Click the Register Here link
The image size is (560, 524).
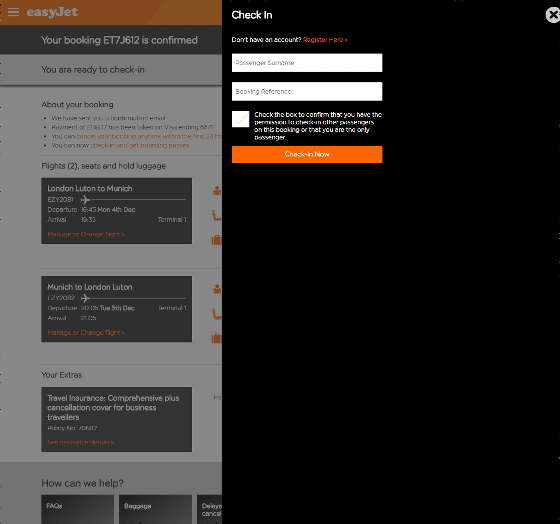325,40
